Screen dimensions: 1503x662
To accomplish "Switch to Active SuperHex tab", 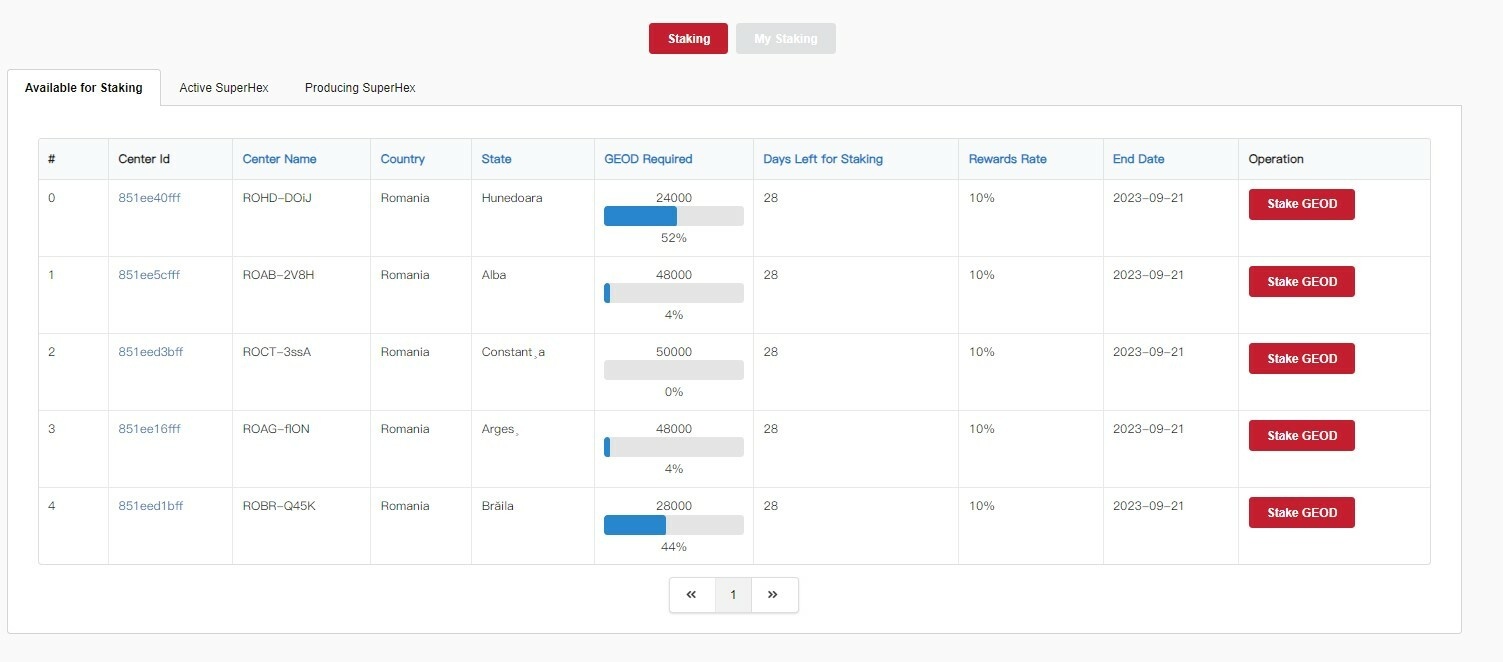I will tap(224, 88).
